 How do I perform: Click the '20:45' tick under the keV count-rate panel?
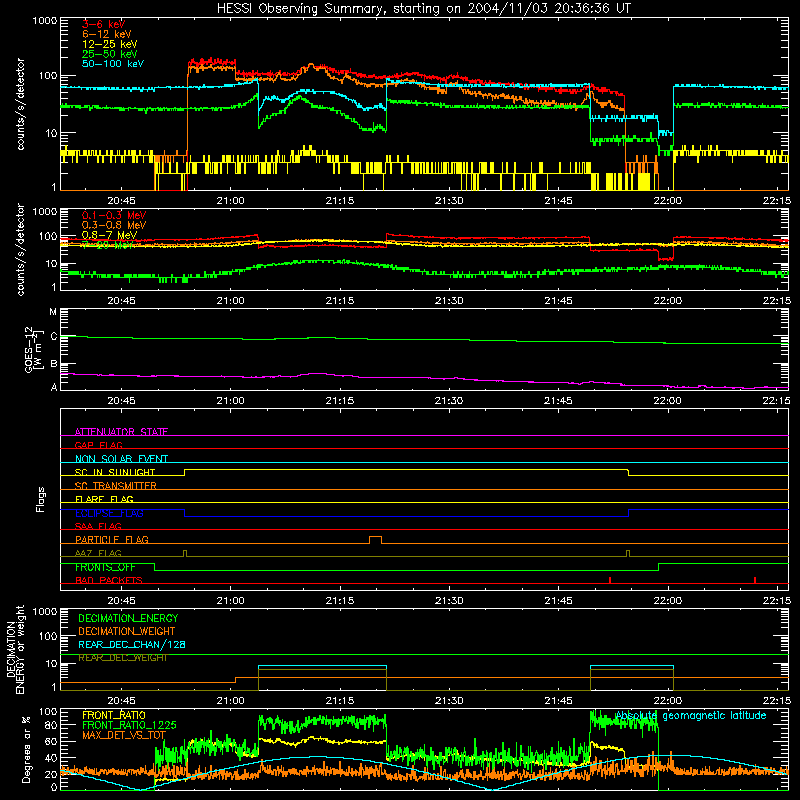tap(121, 201)
